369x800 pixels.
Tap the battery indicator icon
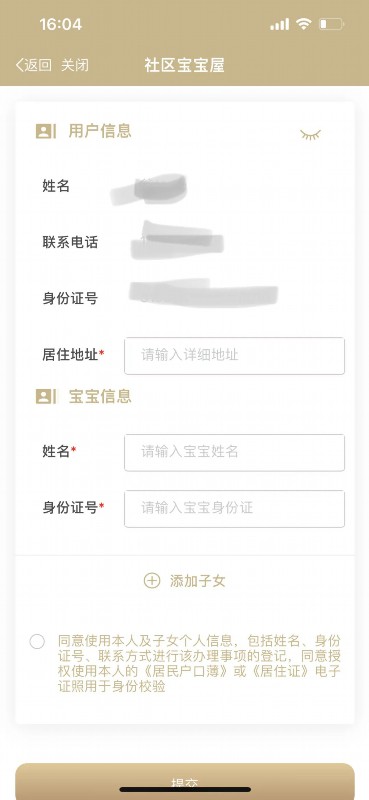click(331, 24)
